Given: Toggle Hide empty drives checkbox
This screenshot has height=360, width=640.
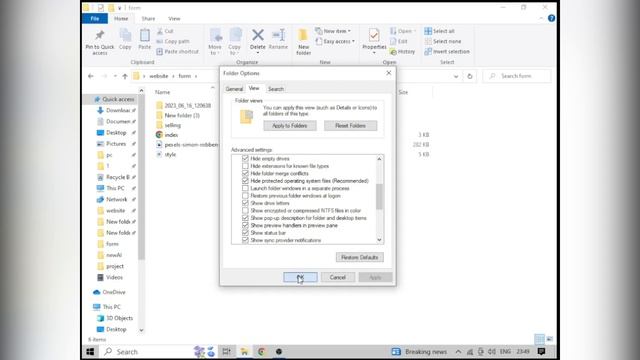Looking at the screenshot, I should pos(245,158).
